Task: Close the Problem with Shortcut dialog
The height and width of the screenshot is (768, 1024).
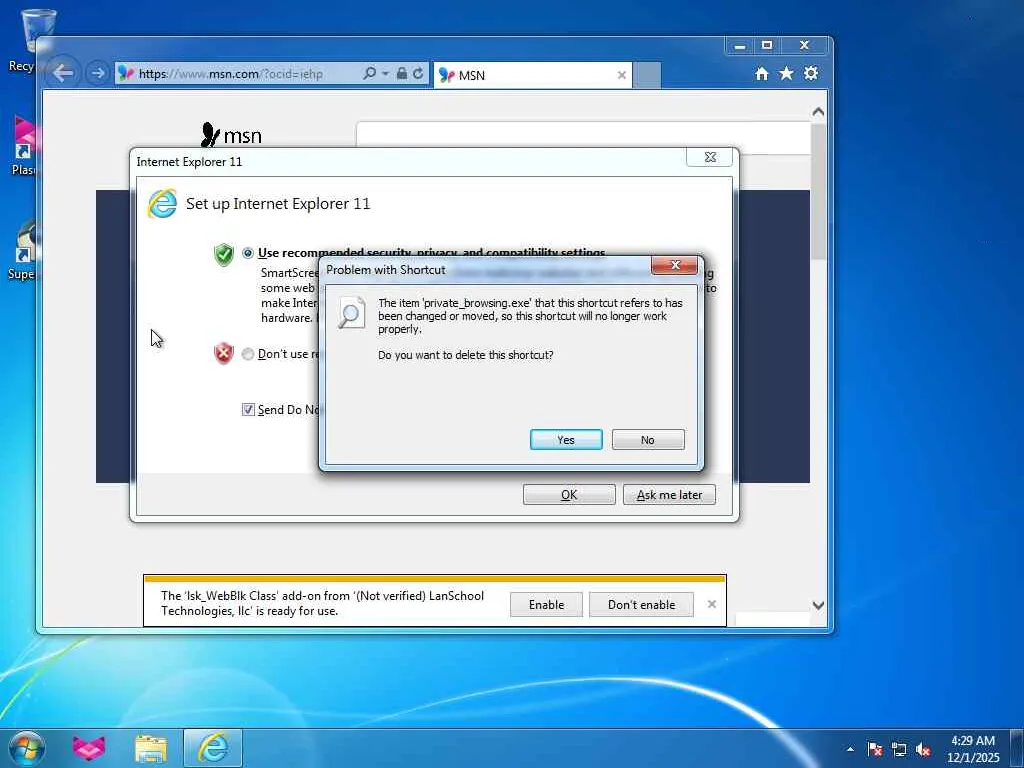Action: [675, 264]
